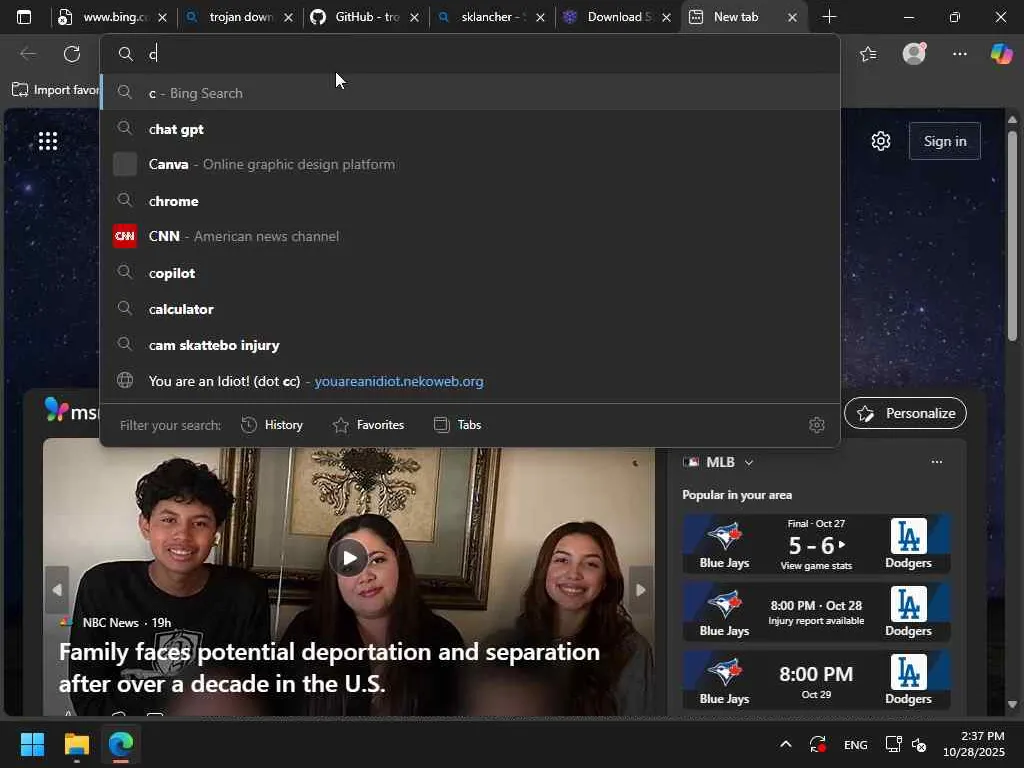Screen dimensions: 1024x768
Task: Click the sync tray icon with red dot
Action: 818,744
